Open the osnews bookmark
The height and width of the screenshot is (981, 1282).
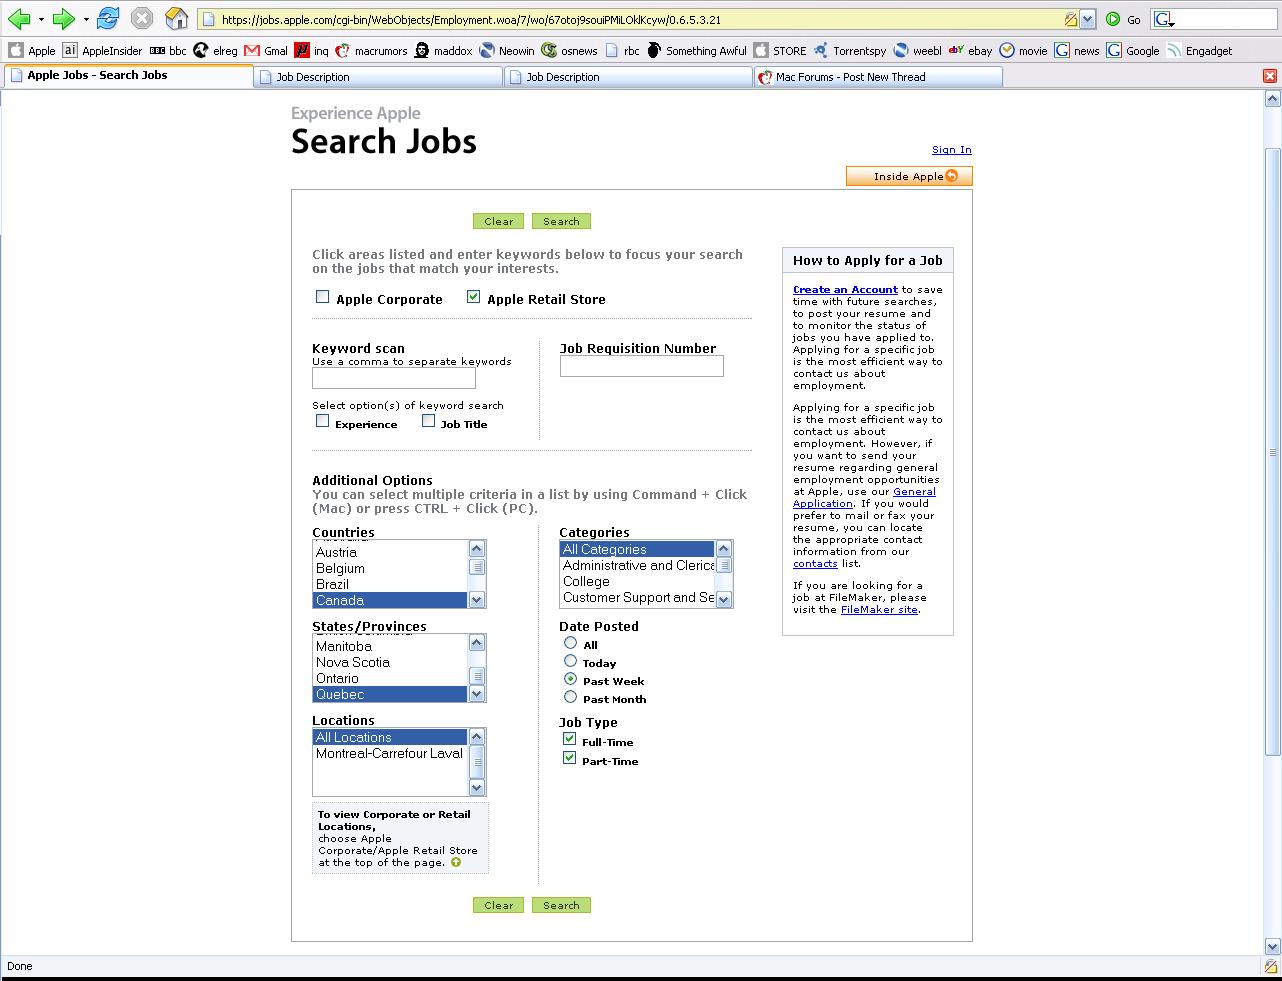(569, 50)
